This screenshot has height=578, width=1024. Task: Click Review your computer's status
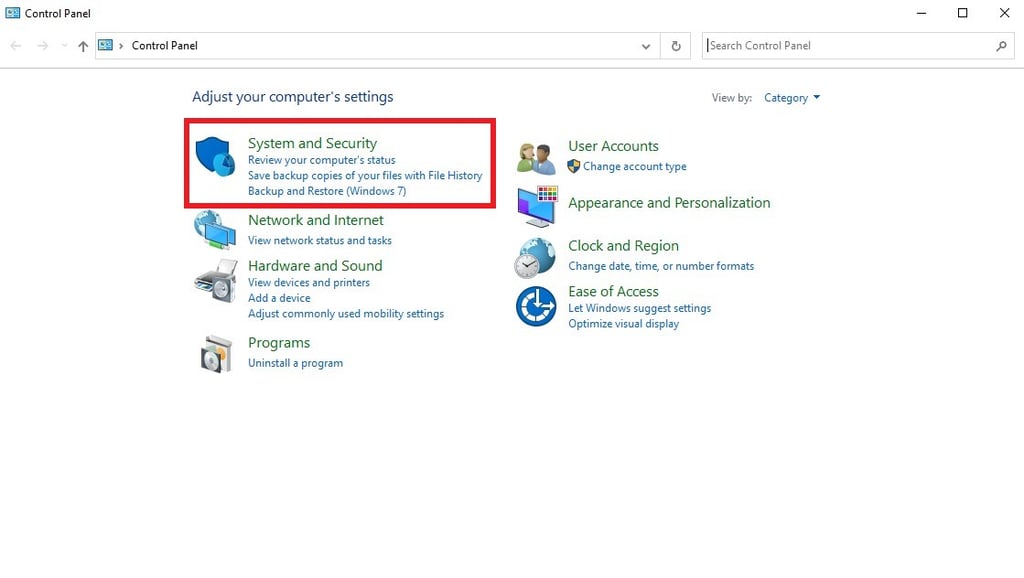(321, 160)
